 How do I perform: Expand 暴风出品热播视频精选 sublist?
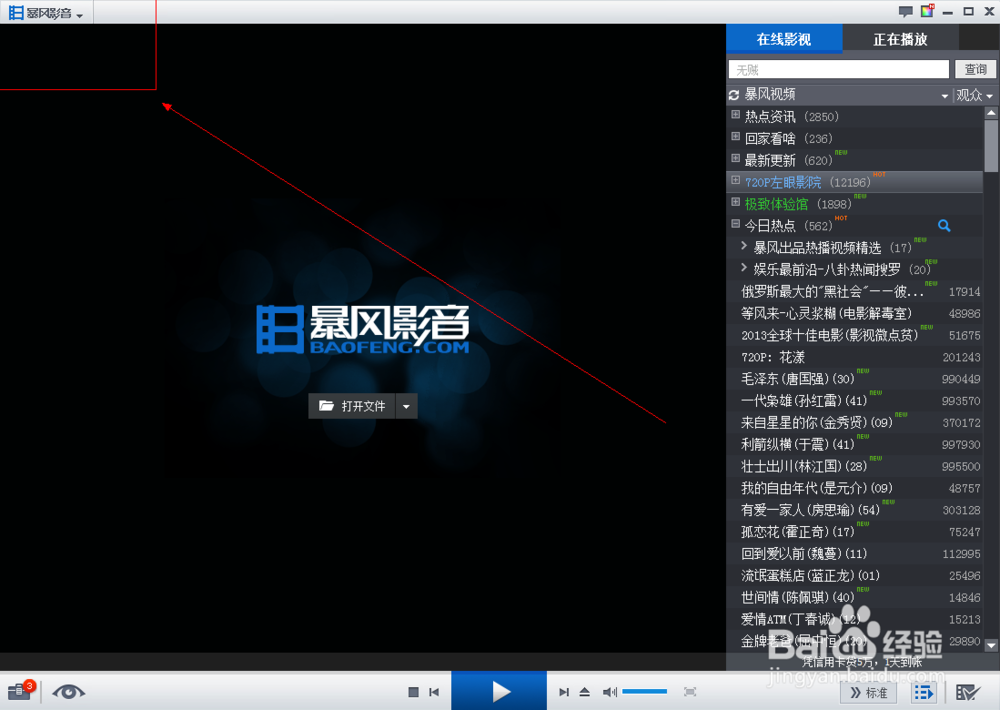pyautogui.click(x=744, y=246)
